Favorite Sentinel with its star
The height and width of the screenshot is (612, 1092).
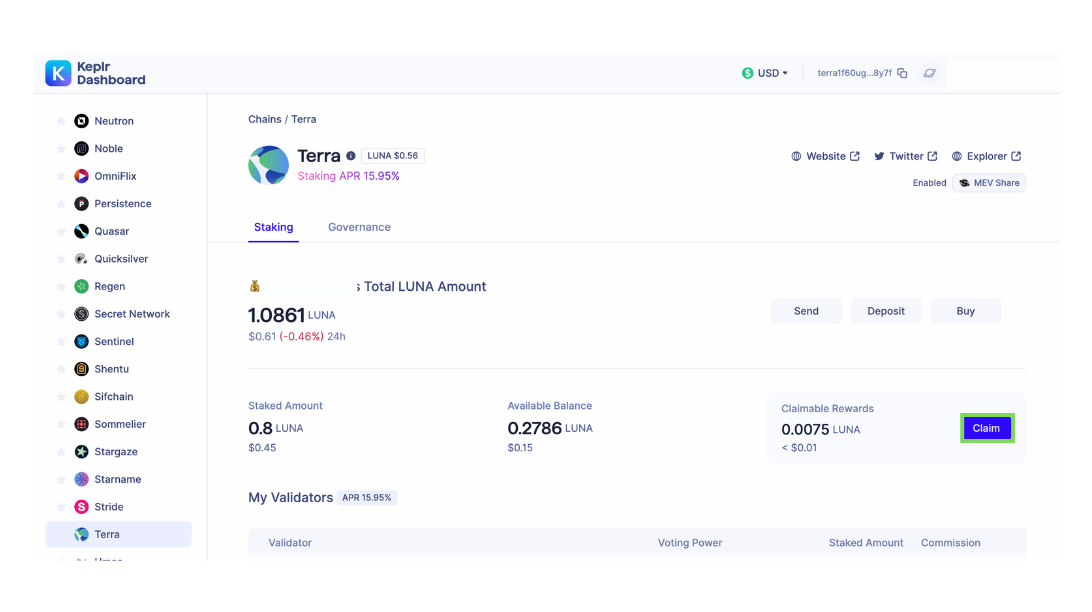point(61,341)
